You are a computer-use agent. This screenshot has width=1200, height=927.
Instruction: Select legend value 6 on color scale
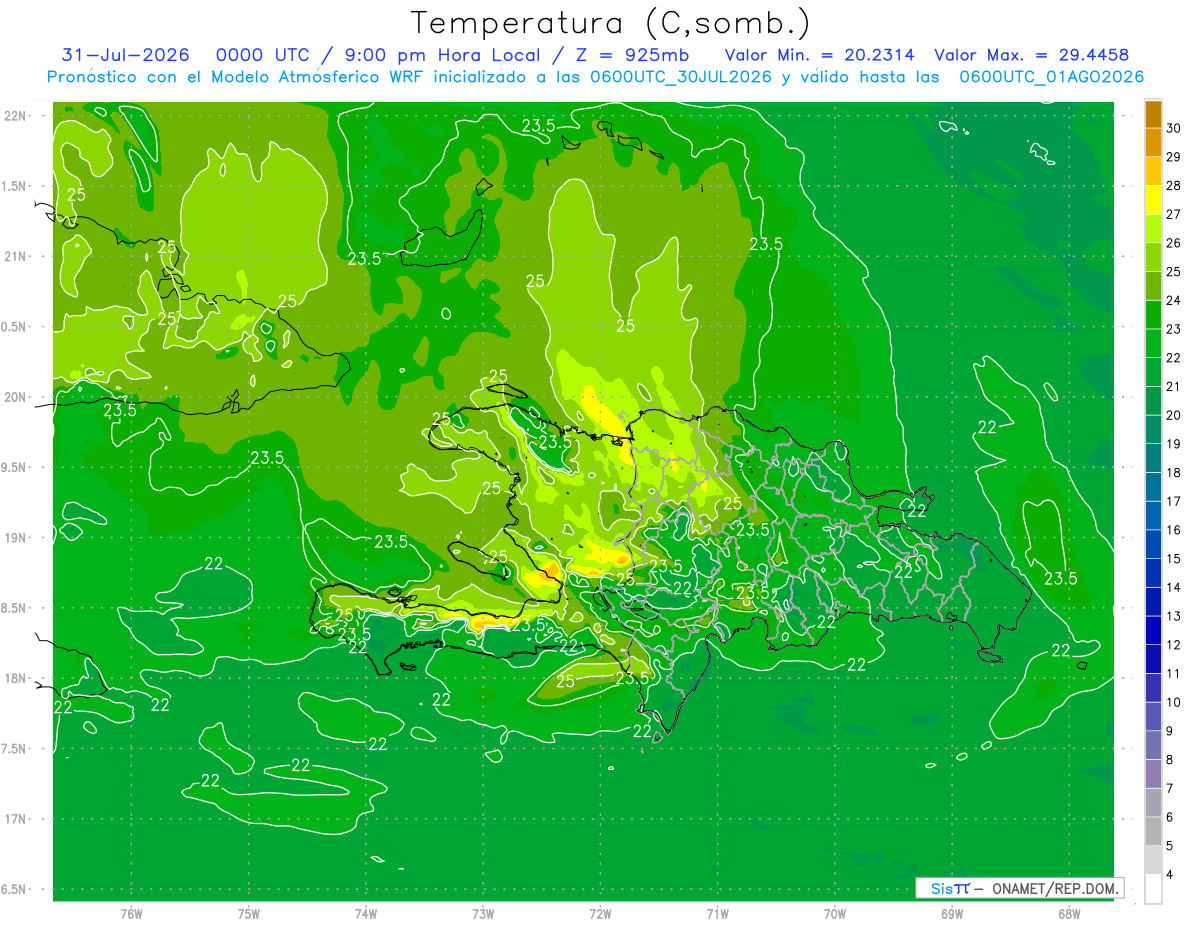[1171, 818]
